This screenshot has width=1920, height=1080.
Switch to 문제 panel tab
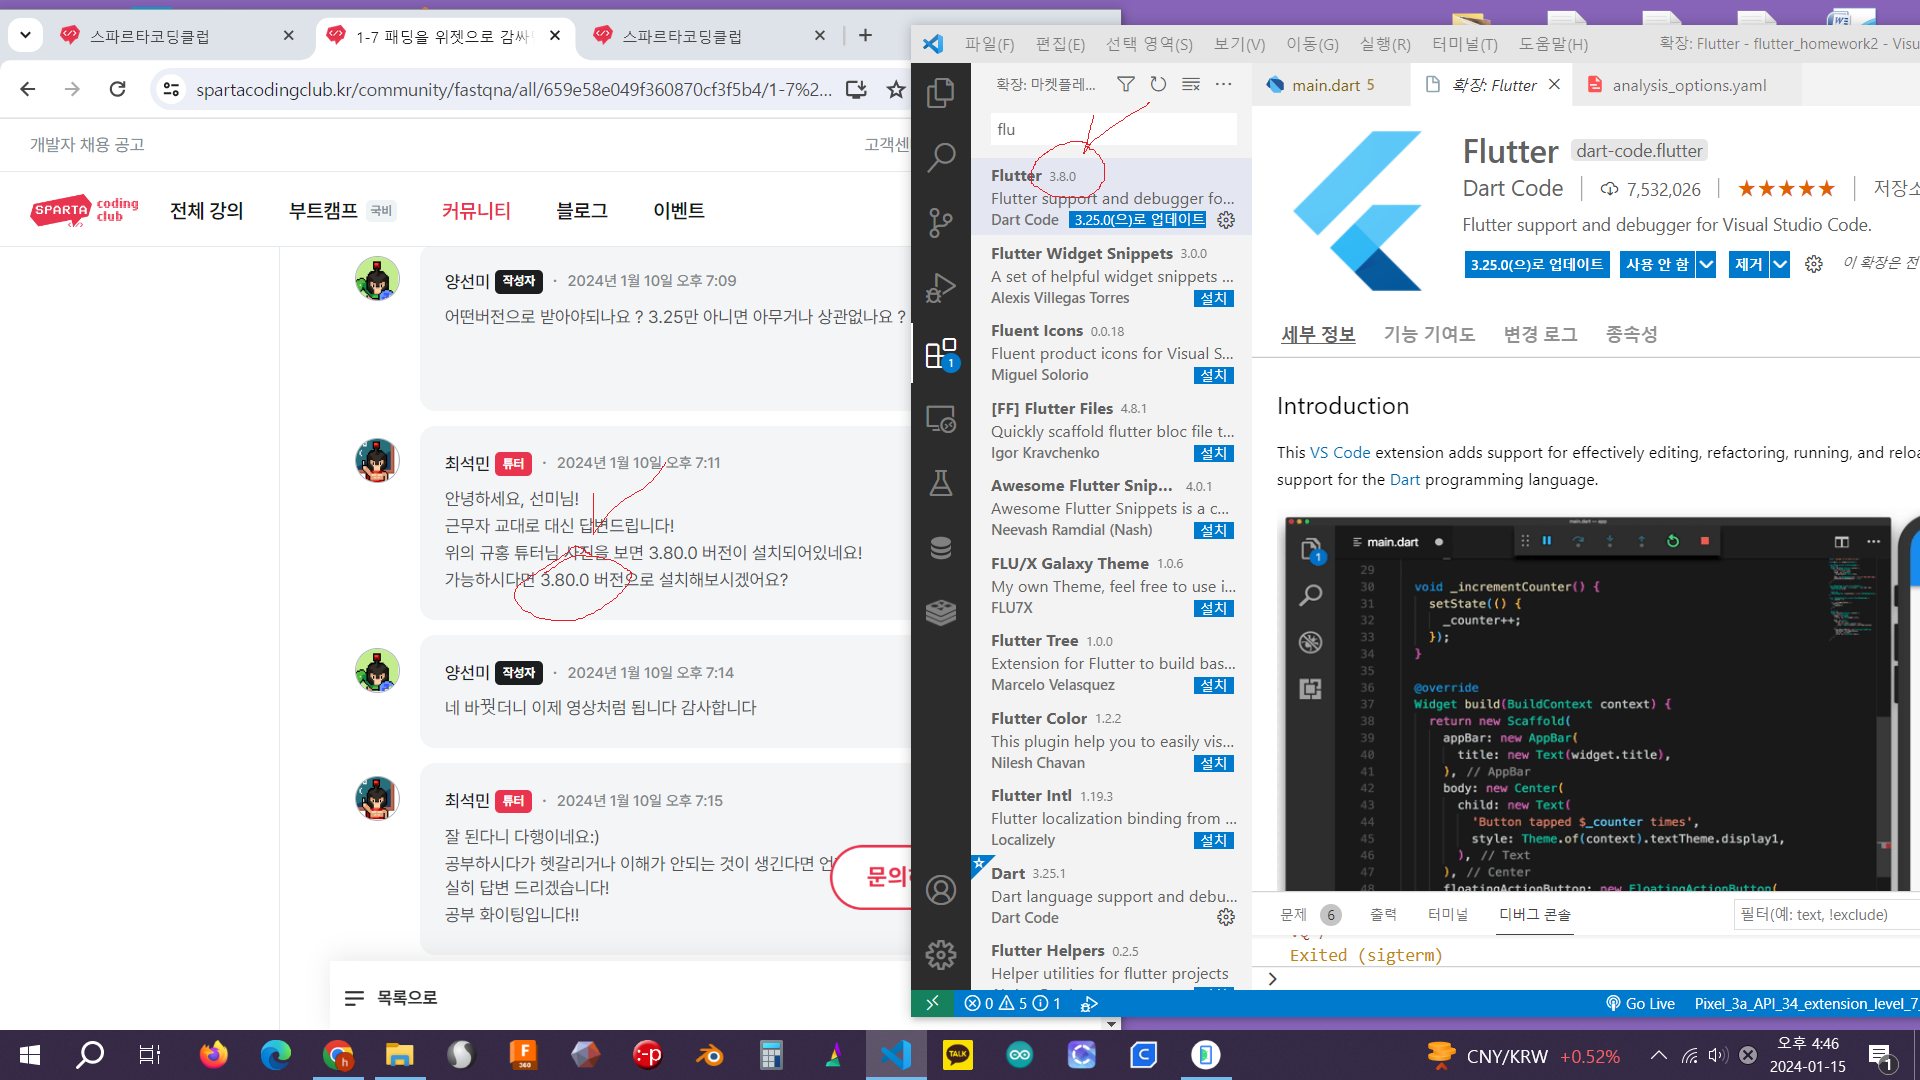click(1309, 914)
